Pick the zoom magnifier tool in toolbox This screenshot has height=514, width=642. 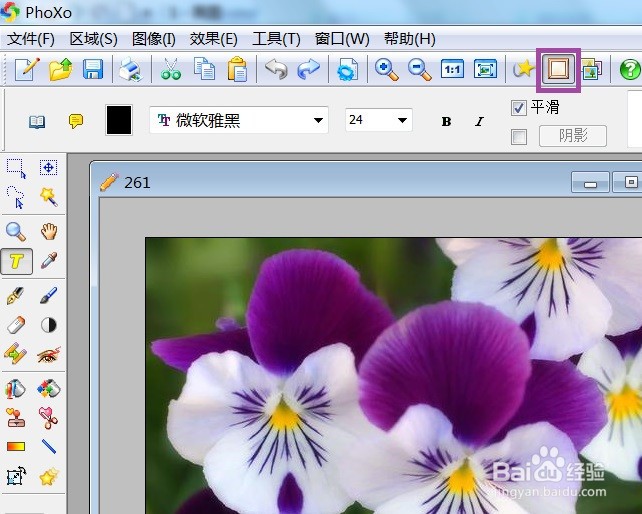point(16,231)
